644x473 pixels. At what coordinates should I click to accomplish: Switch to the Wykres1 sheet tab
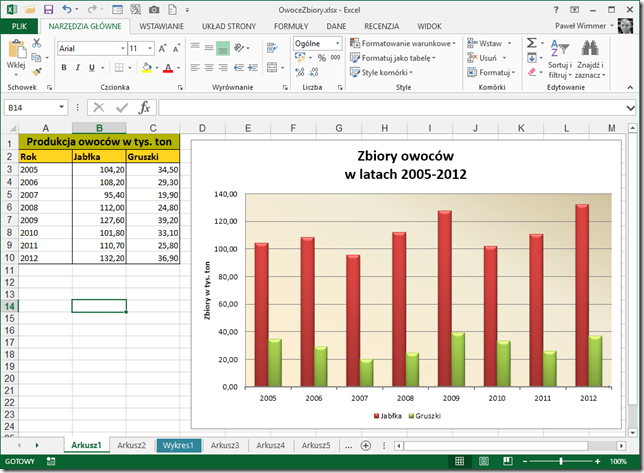click(x=179, y=445)
